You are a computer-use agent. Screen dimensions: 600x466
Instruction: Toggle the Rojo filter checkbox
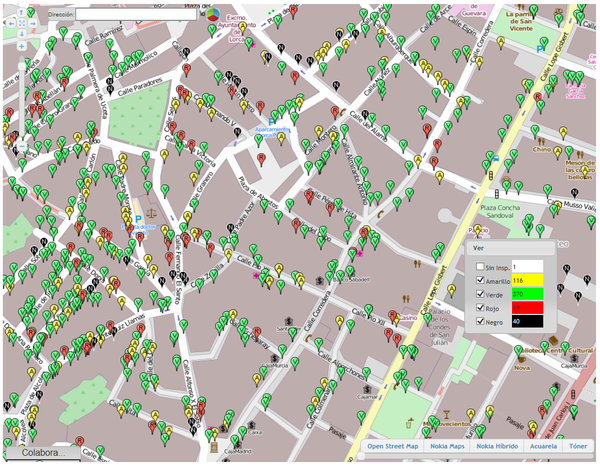tap(479, 309)
